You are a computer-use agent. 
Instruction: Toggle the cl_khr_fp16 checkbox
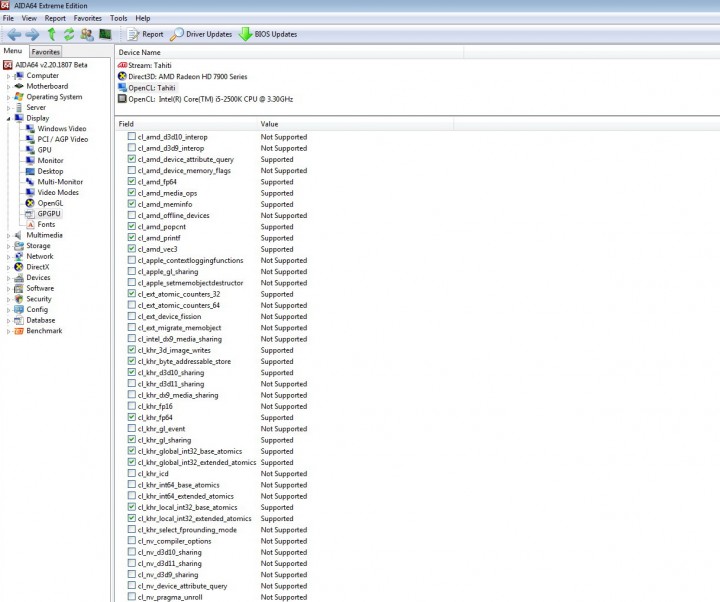132,406
